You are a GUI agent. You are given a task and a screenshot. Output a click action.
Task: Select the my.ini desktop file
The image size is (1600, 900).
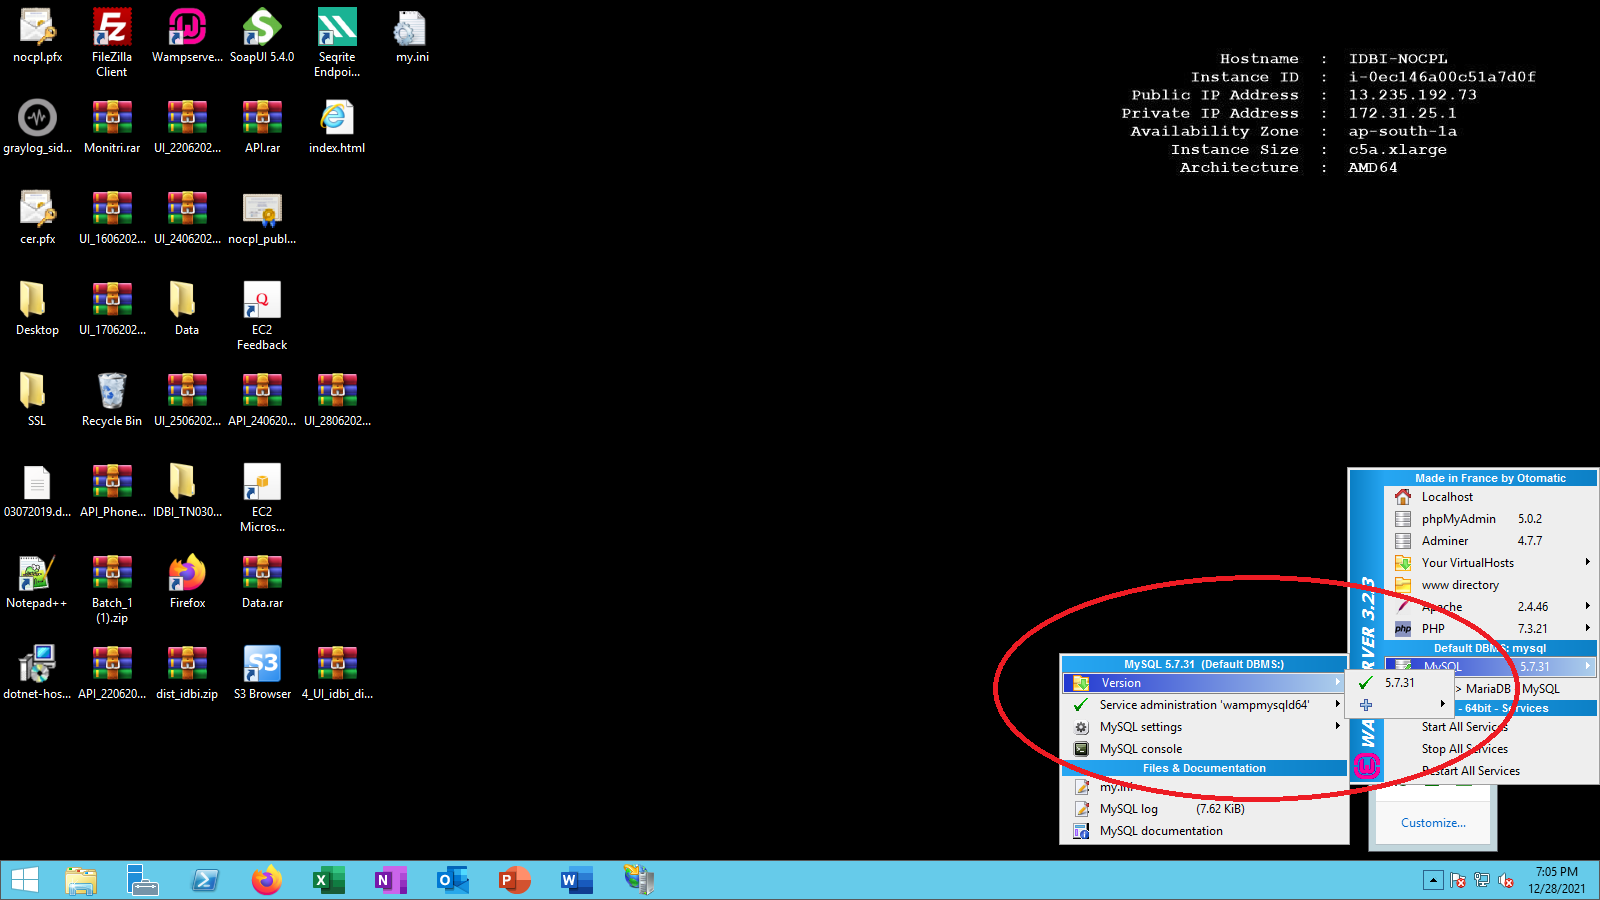tap(412, 36)
